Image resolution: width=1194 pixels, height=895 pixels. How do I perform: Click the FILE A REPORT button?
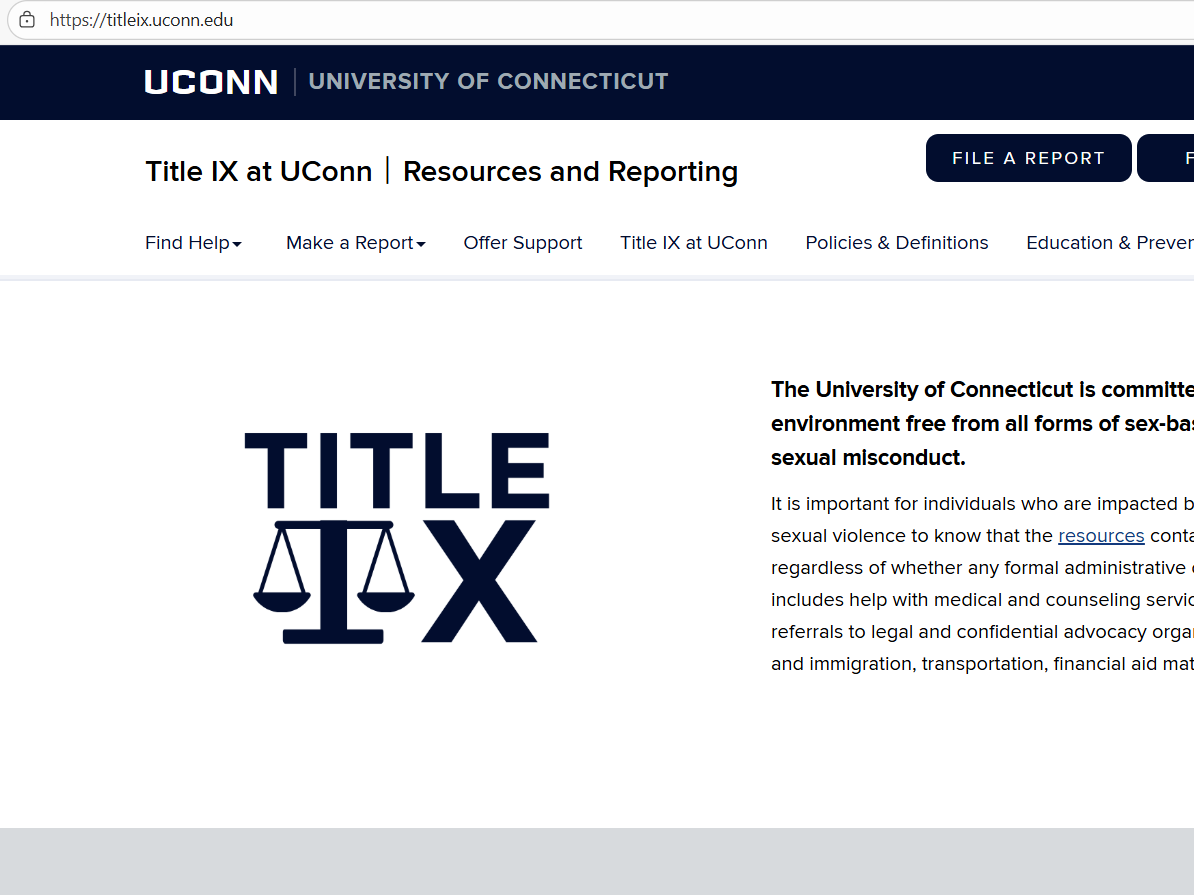1028,157
